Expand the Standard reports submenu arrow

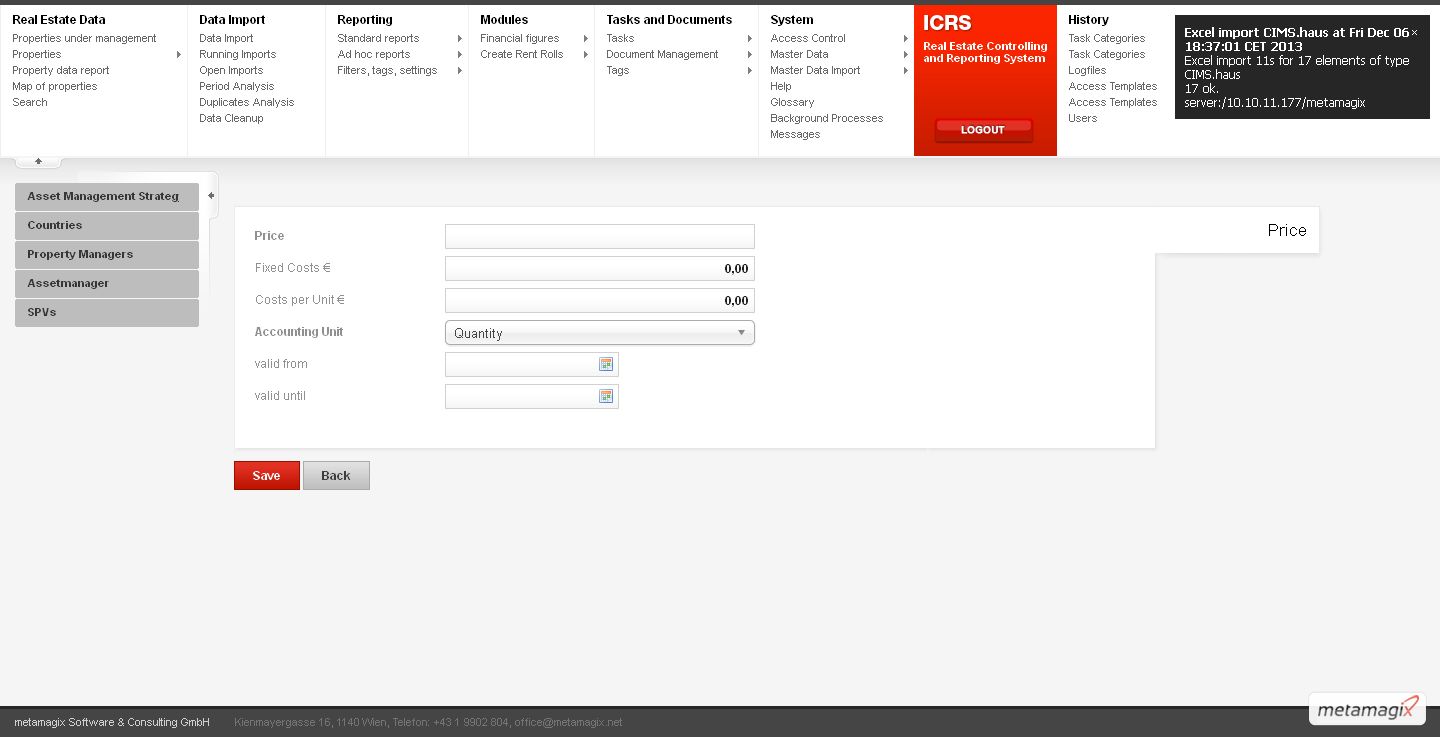[x=460, y=39]
